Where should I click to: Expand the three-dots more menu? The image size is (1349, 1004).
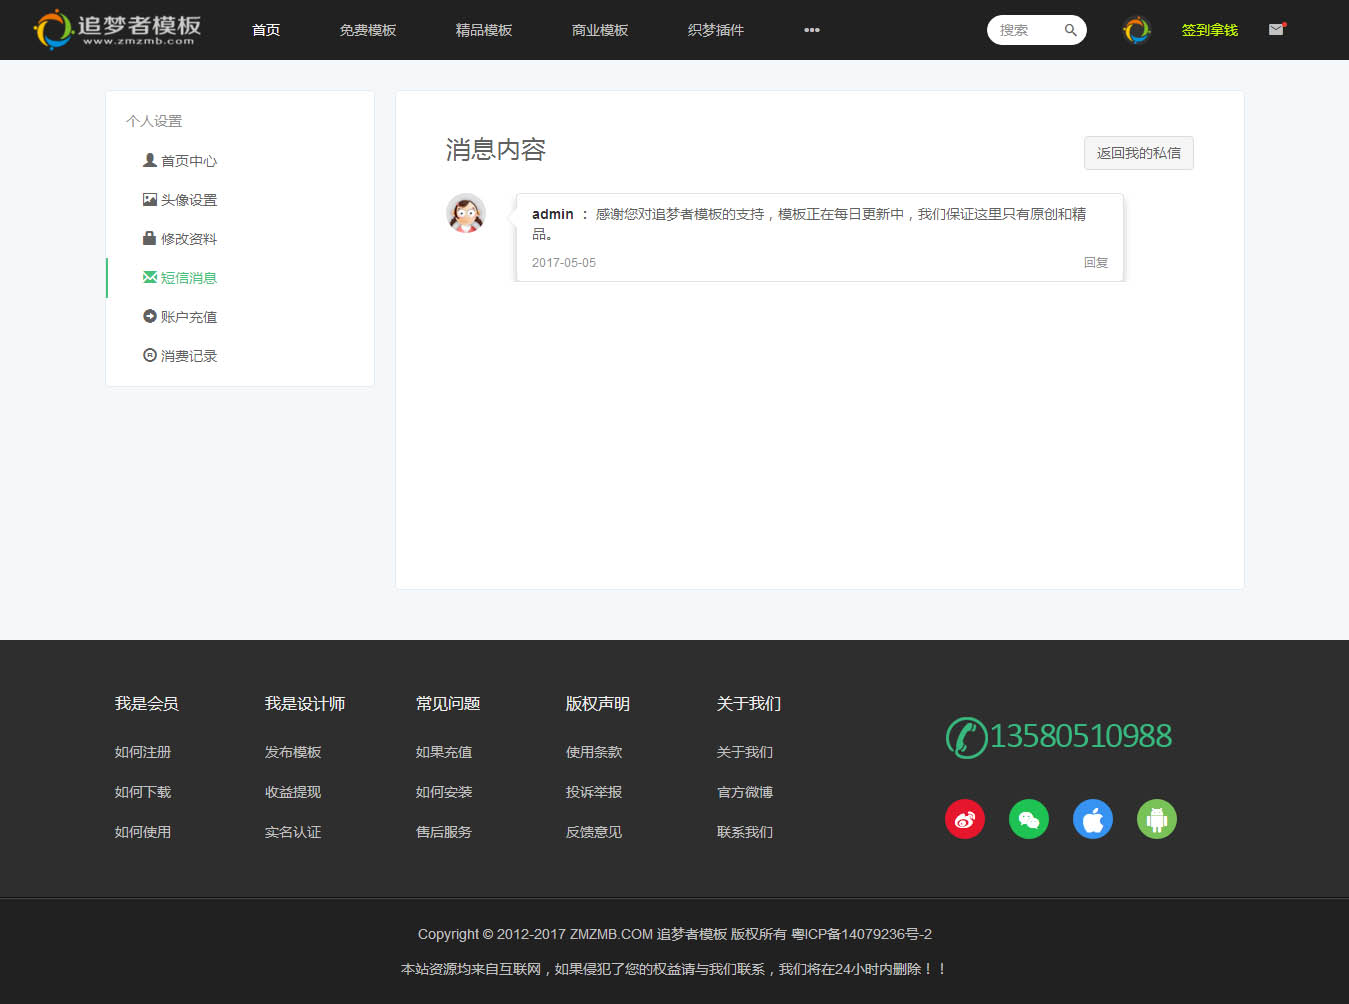pyautogui.click(x=811, y=30)
